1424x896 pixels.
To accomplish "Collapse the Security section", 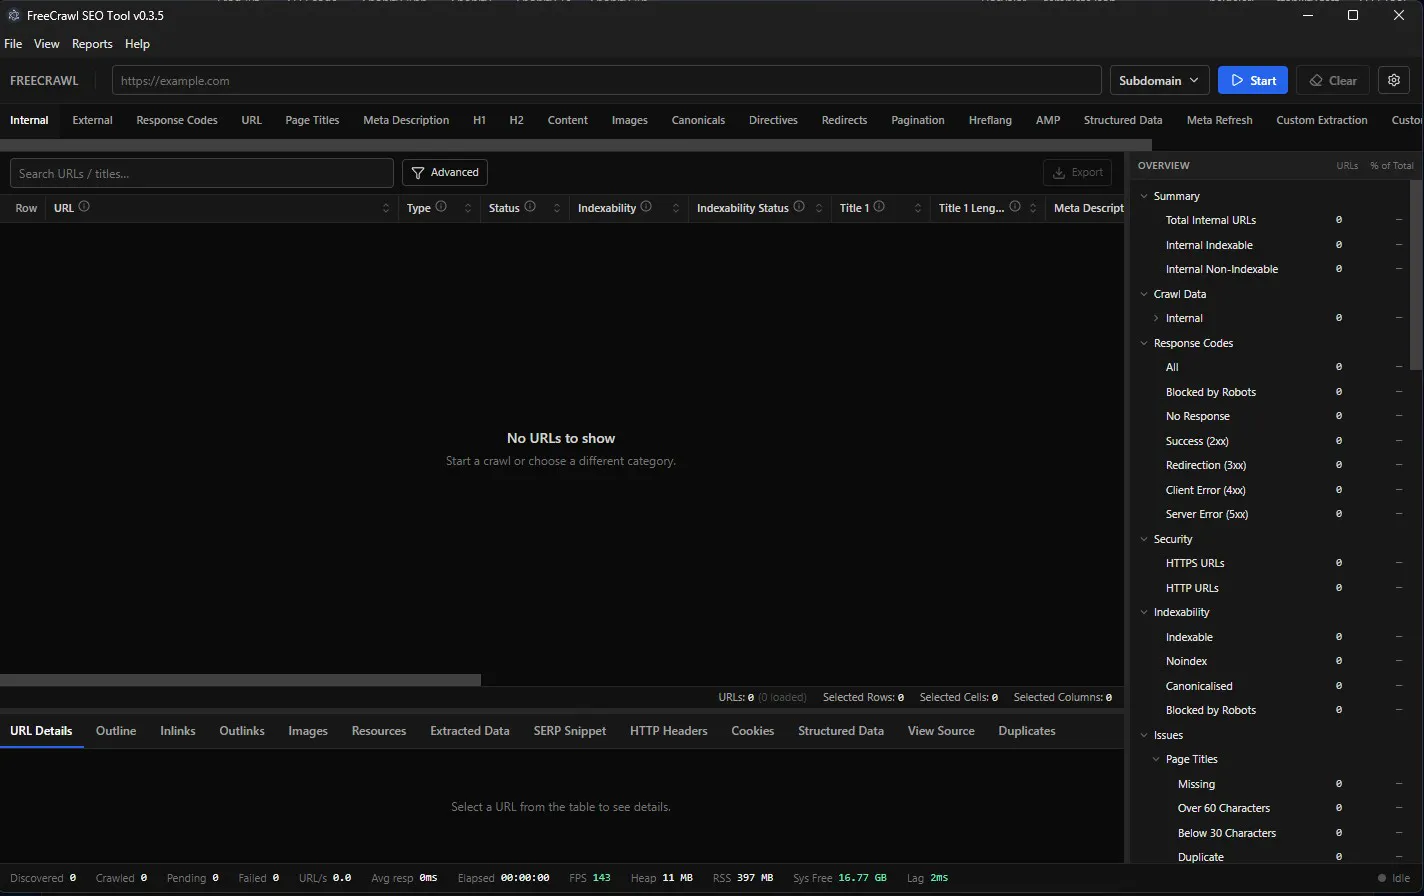I will point(1145,539).
